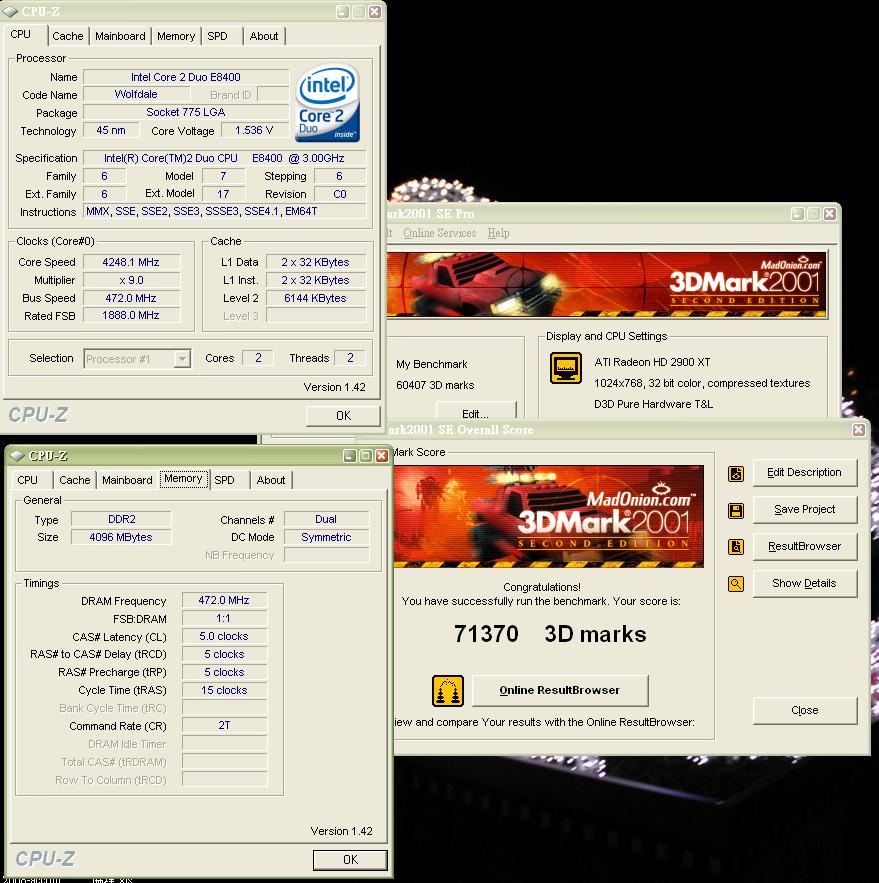Click the Edit... button under My Benchmark

(x=476, y=411)
